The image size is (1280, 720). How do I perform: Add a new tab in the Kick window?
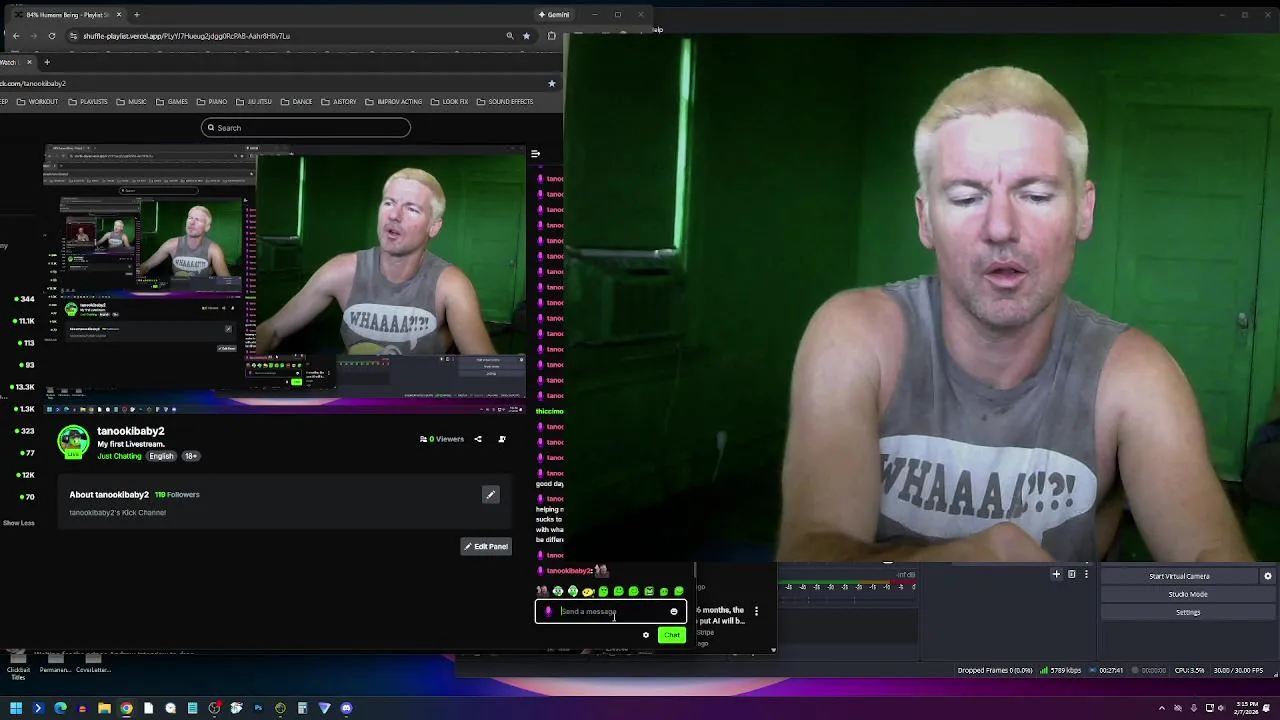[46, 62]
